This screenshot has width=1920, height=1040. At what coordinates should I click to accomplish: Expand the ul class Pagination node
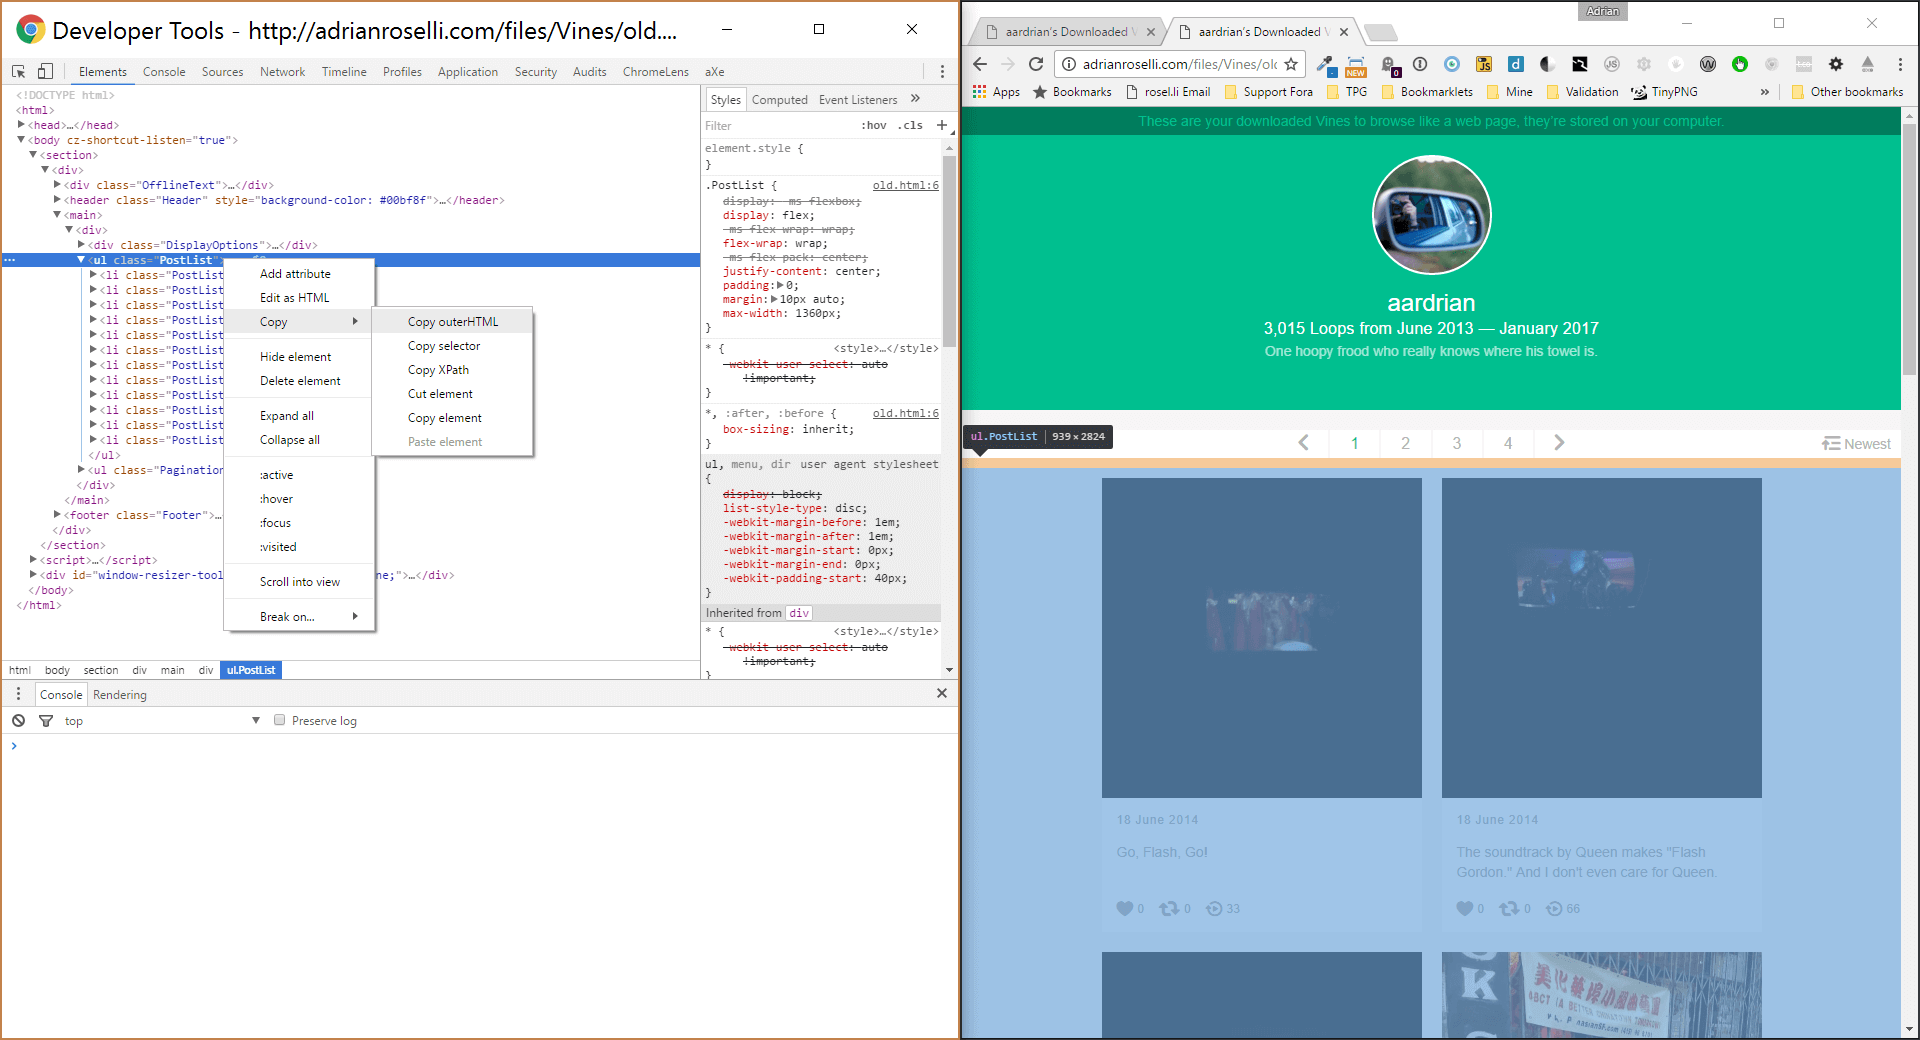pyautogui.click(x=81, y=470)
